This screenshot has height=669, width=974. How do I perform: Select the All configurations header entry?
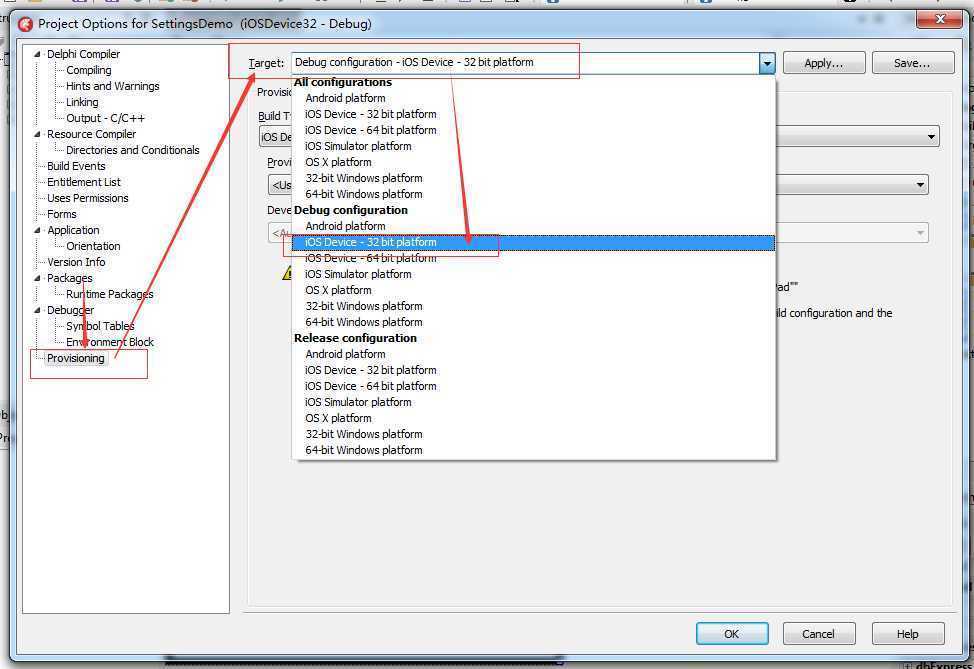534,83
